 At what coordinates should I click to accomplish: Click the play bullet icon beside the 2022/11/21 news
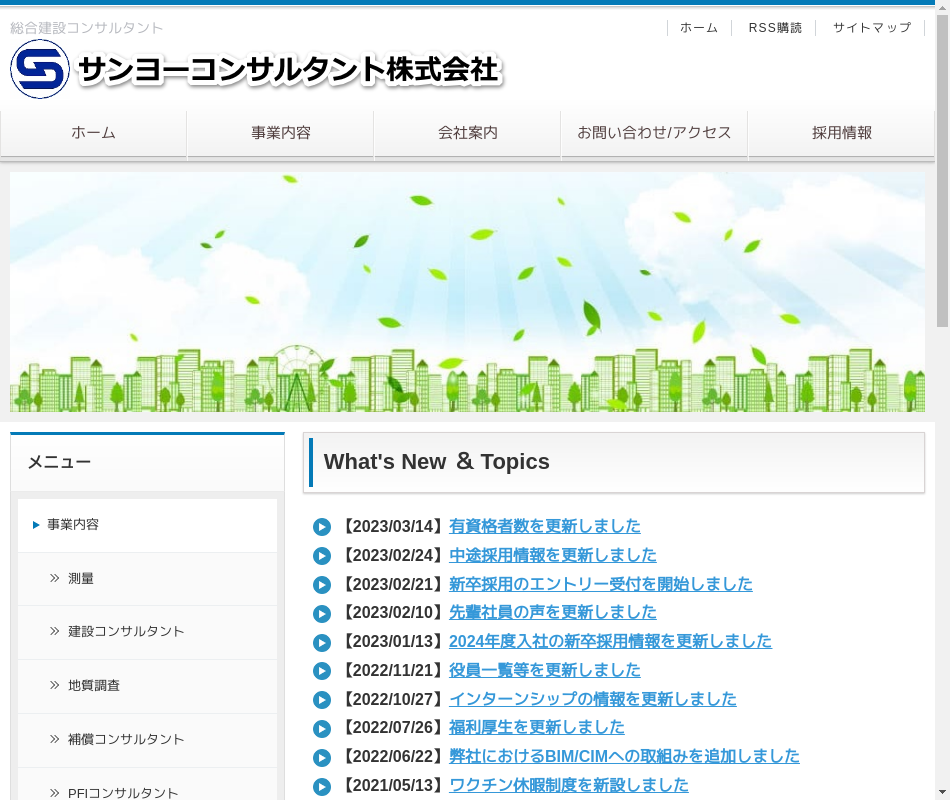pyautogui.click(x=321, y=671)
